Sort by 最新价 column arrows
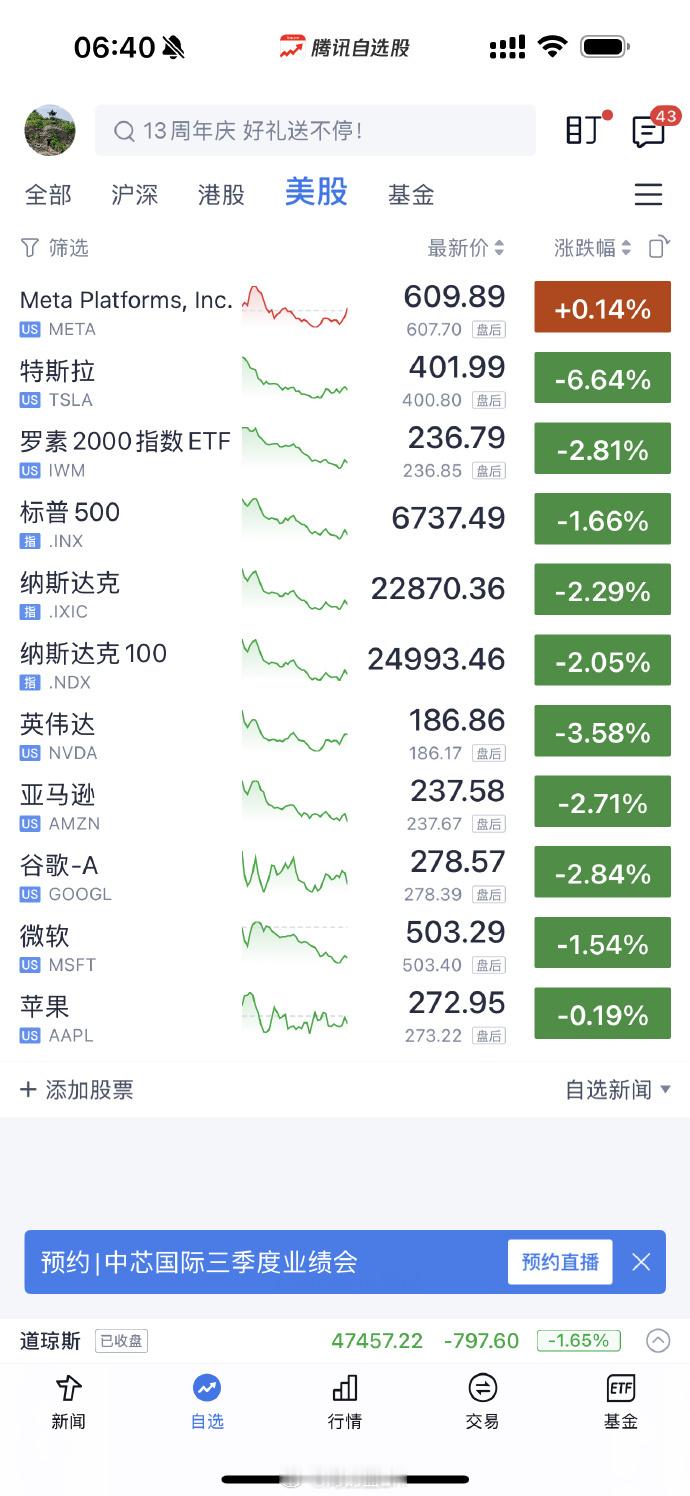 466,248
